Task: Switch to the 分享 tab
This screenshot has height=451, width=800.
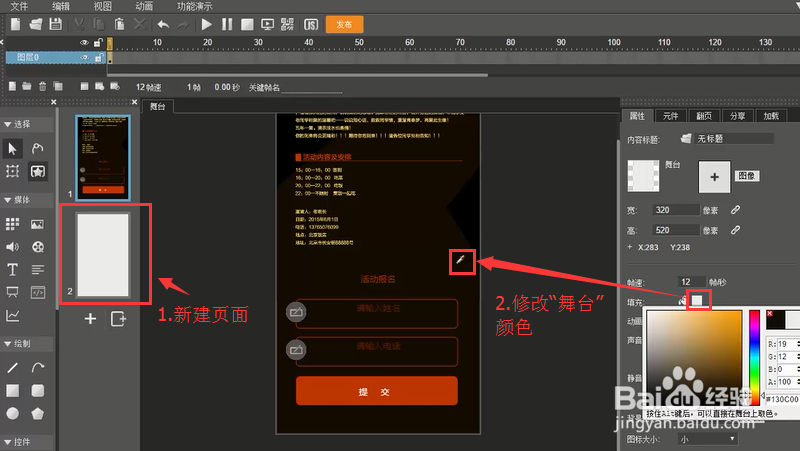Action: (737, 116)
